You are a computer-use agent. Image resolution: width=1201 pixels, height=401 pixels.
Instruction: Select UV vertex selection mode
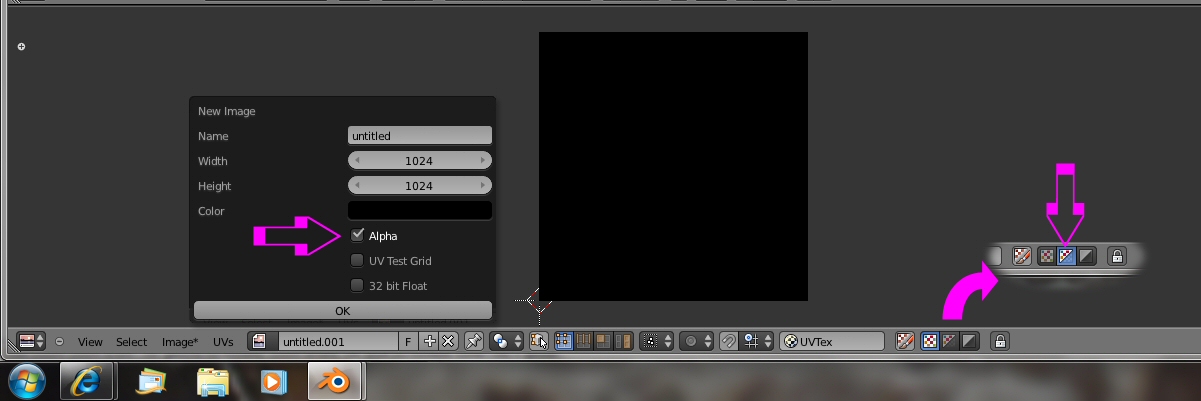563,341
